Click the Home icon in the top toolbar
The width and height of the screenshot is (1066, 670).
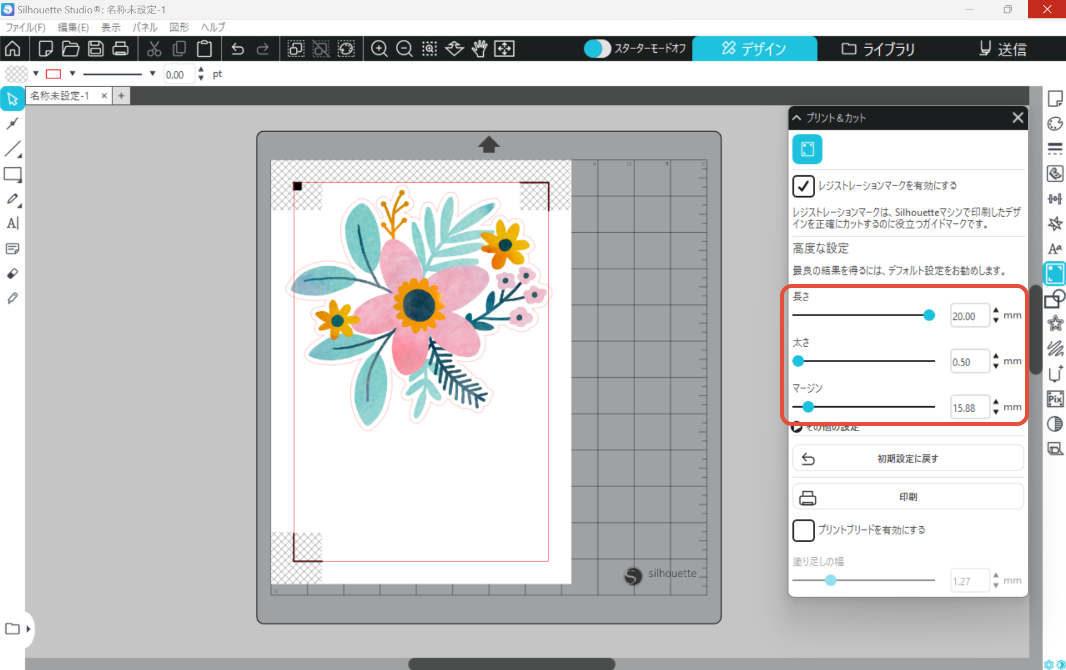pyautogui.click(x=13, y=49)
